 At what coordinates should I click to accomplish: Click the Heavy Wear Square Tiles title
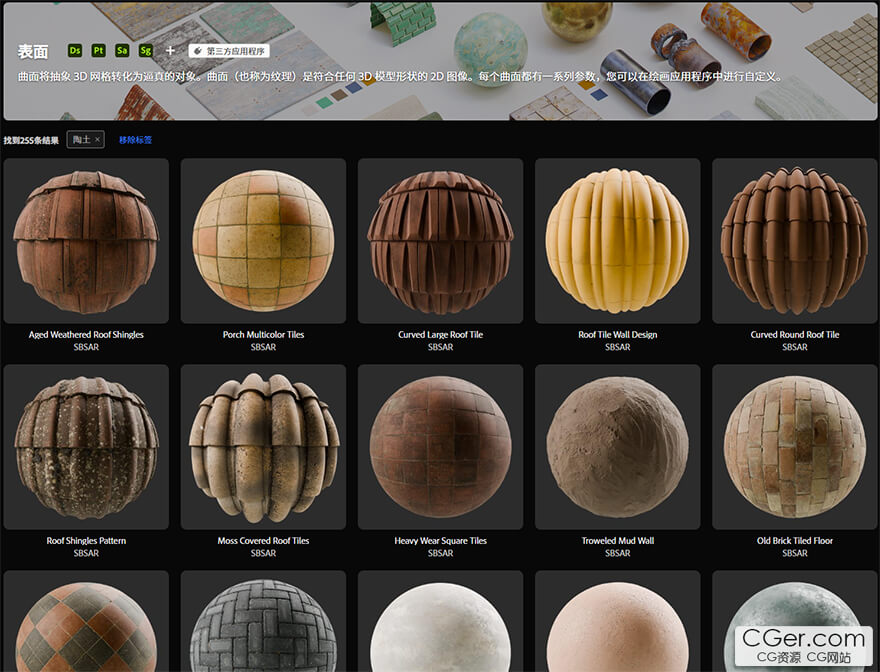pyautogui.click(x=441, y=541)
